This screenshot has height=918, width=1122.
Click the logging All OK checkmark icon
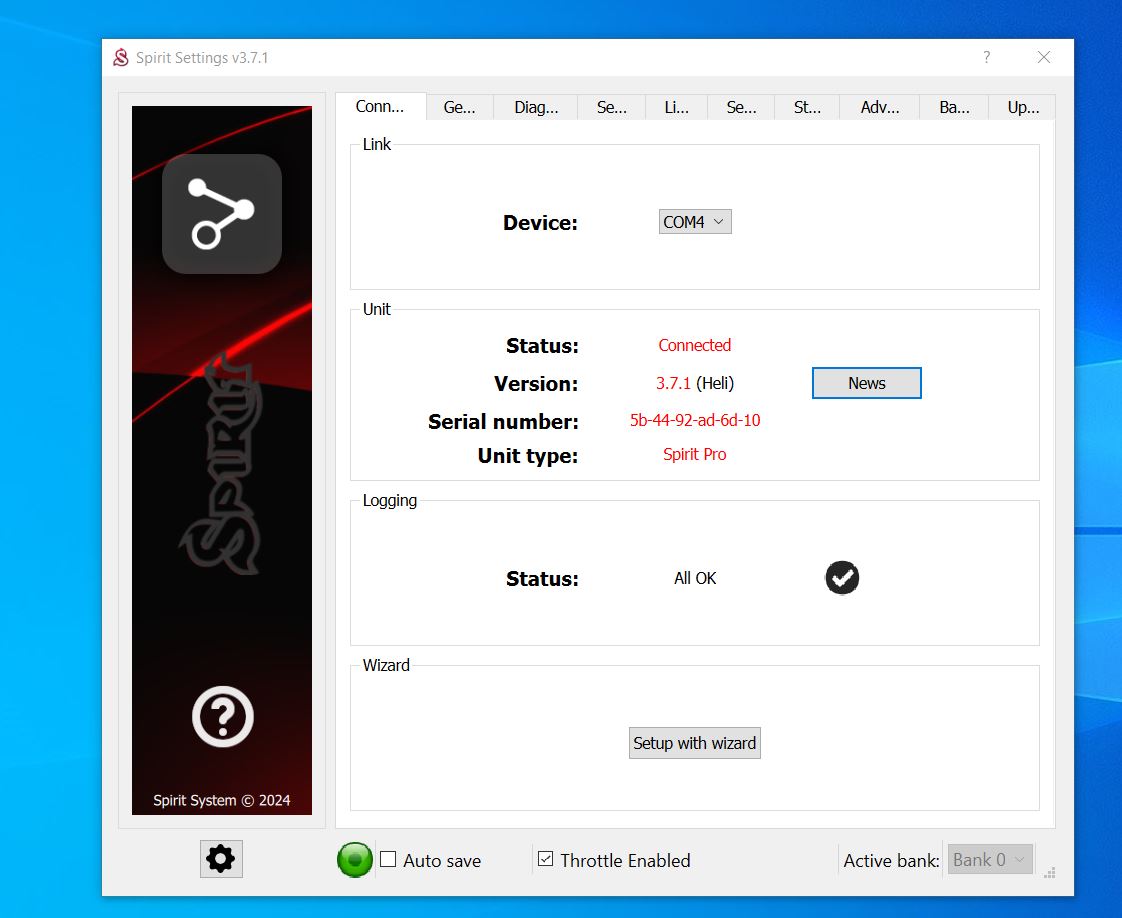(x=842, y=578)
